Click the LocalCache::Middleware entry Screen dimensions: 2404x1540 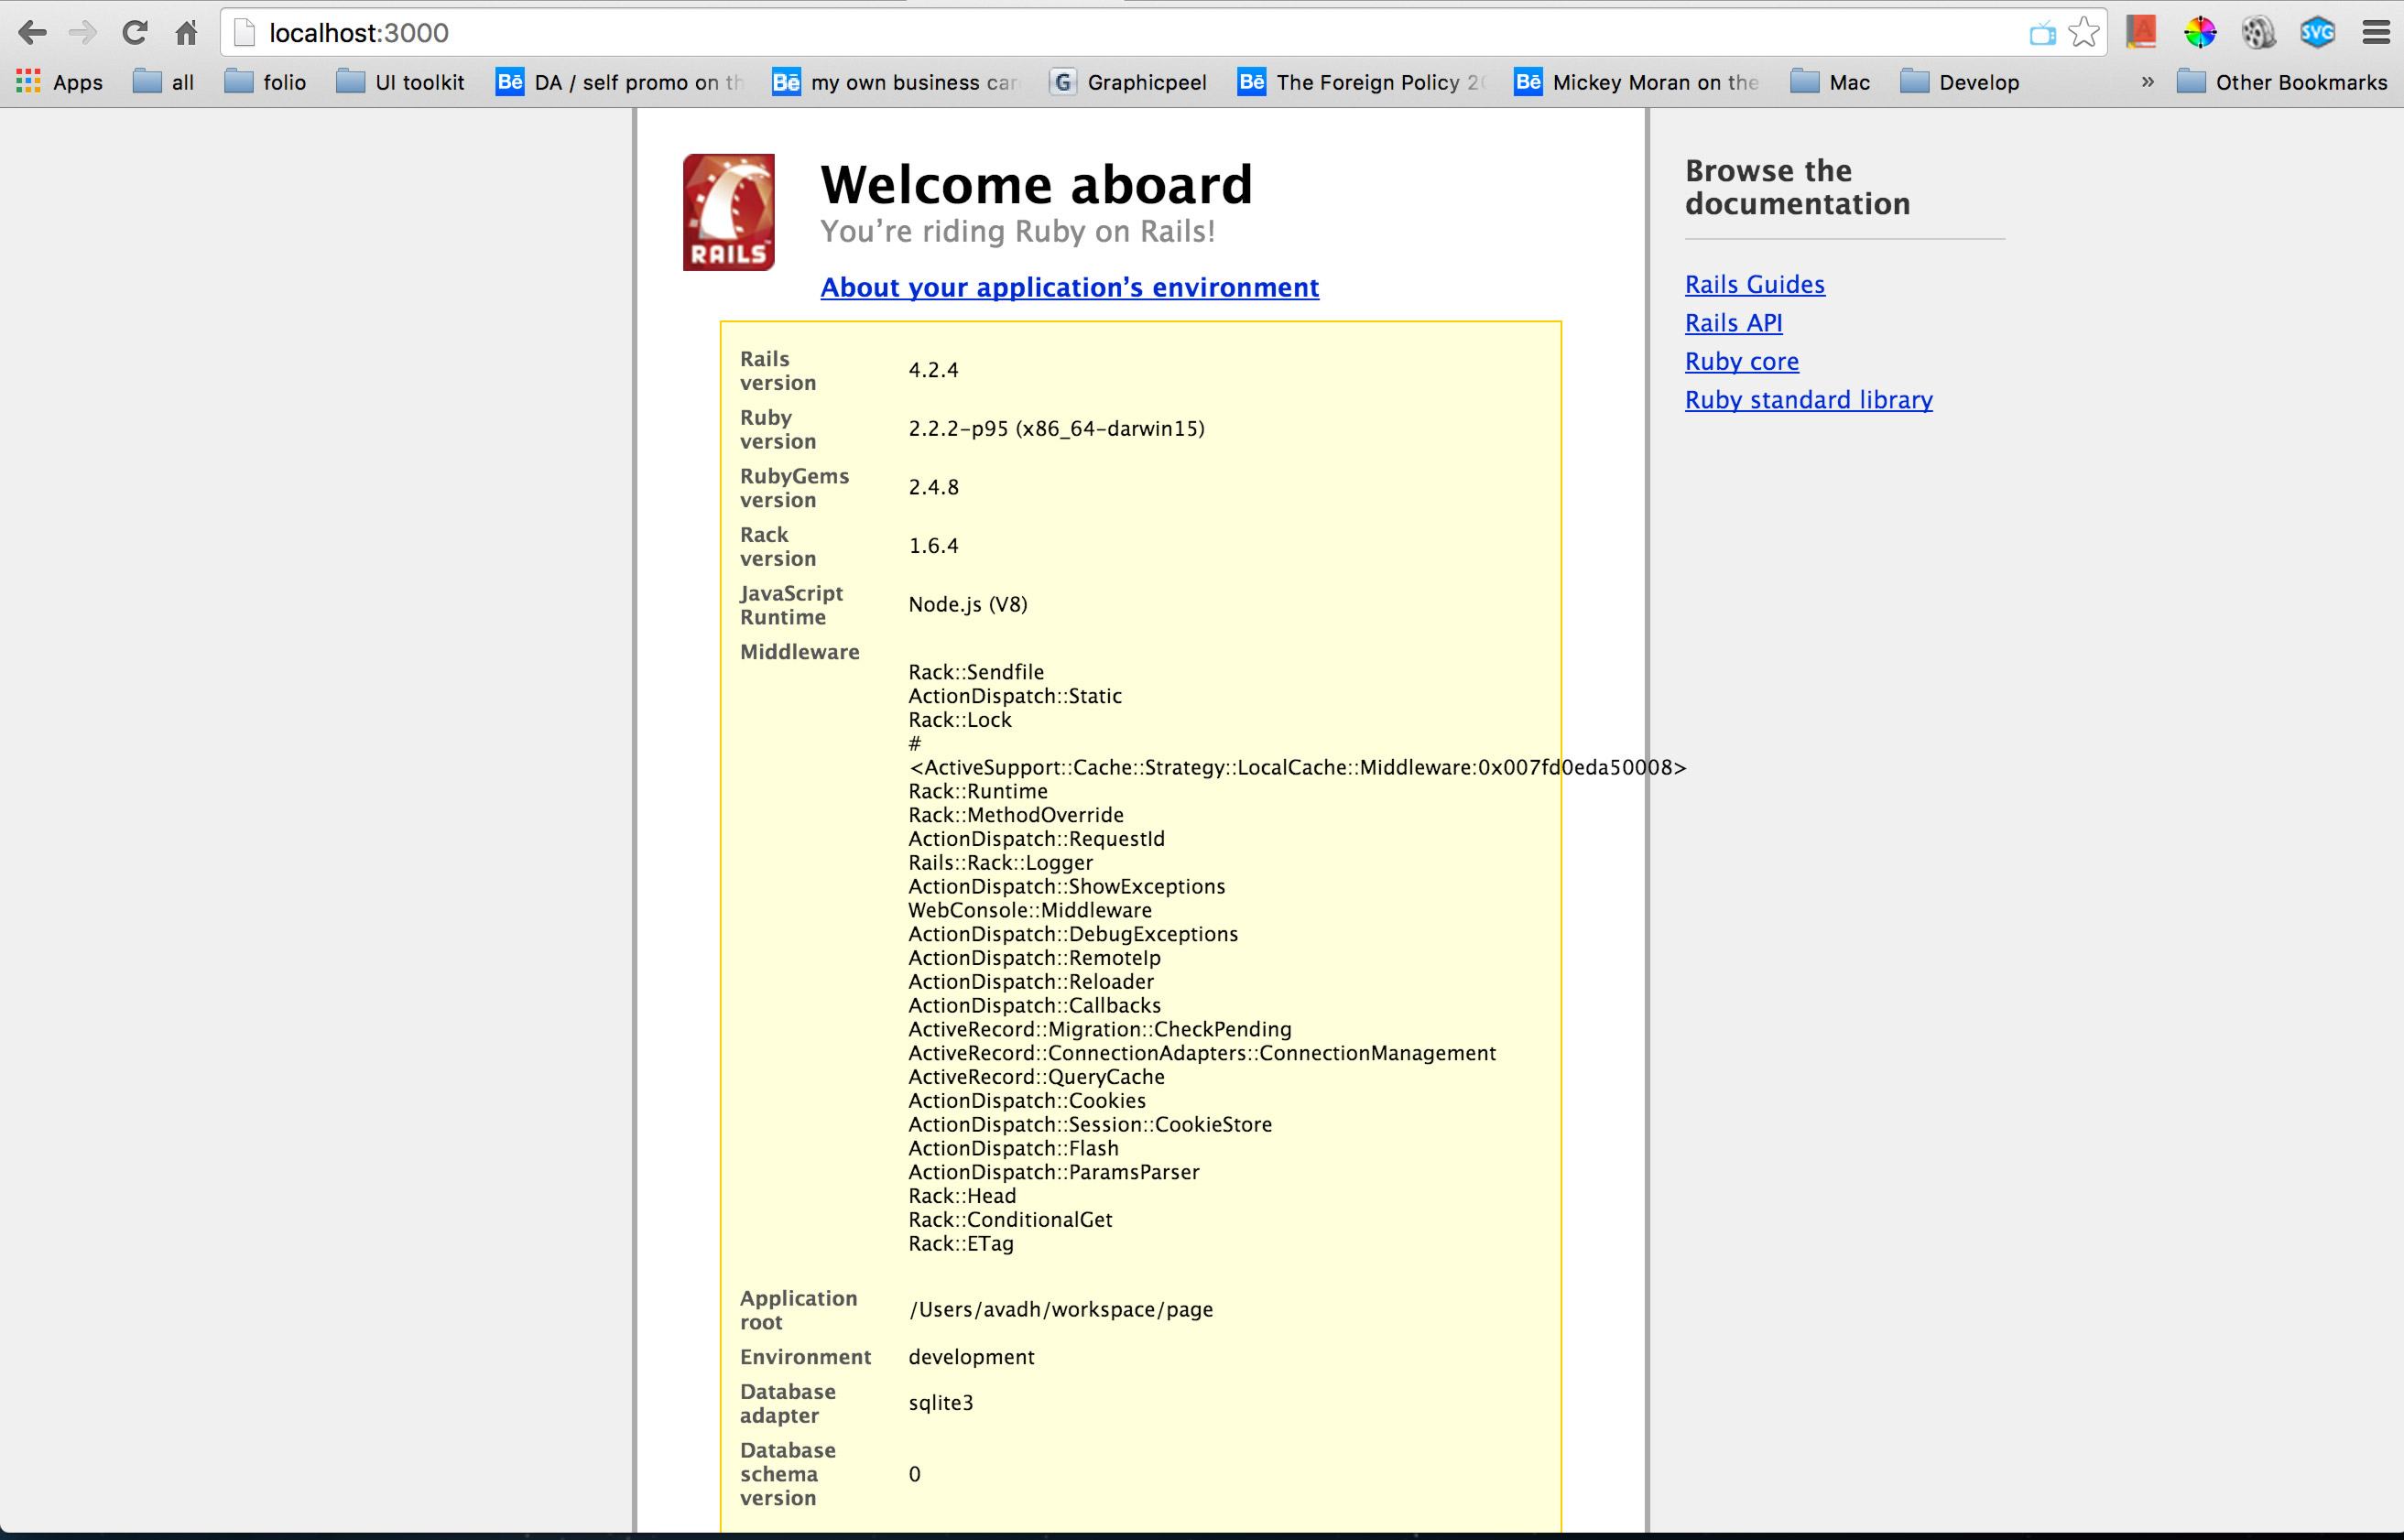[1297, 768]
